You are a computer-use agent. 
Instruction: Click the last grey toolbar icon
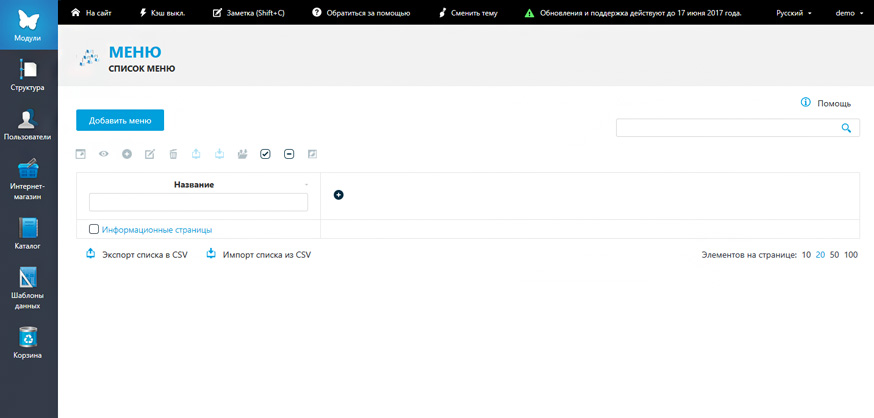(313, 154)
